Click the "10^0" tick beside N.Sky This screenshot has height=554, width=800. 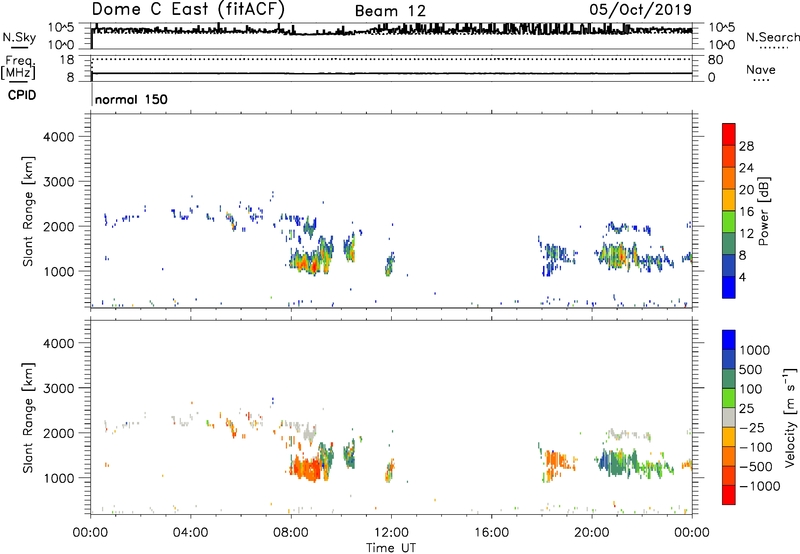[x=61, y=45]
